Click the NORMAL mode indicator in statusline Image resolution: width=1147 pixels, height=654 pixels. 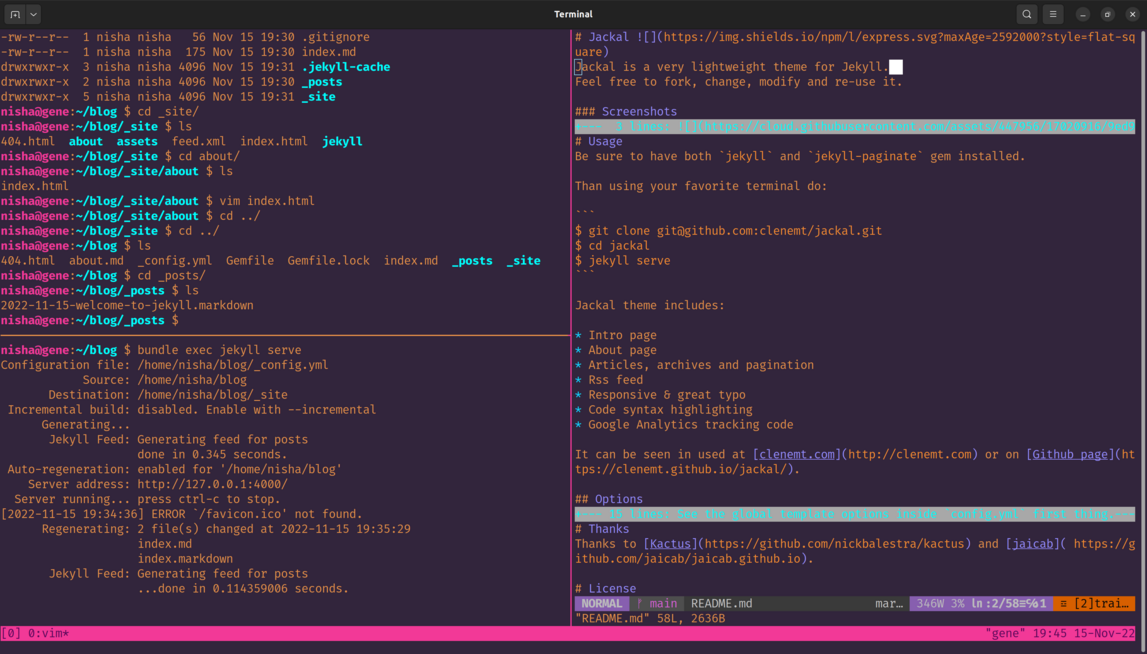pos(601,604)
